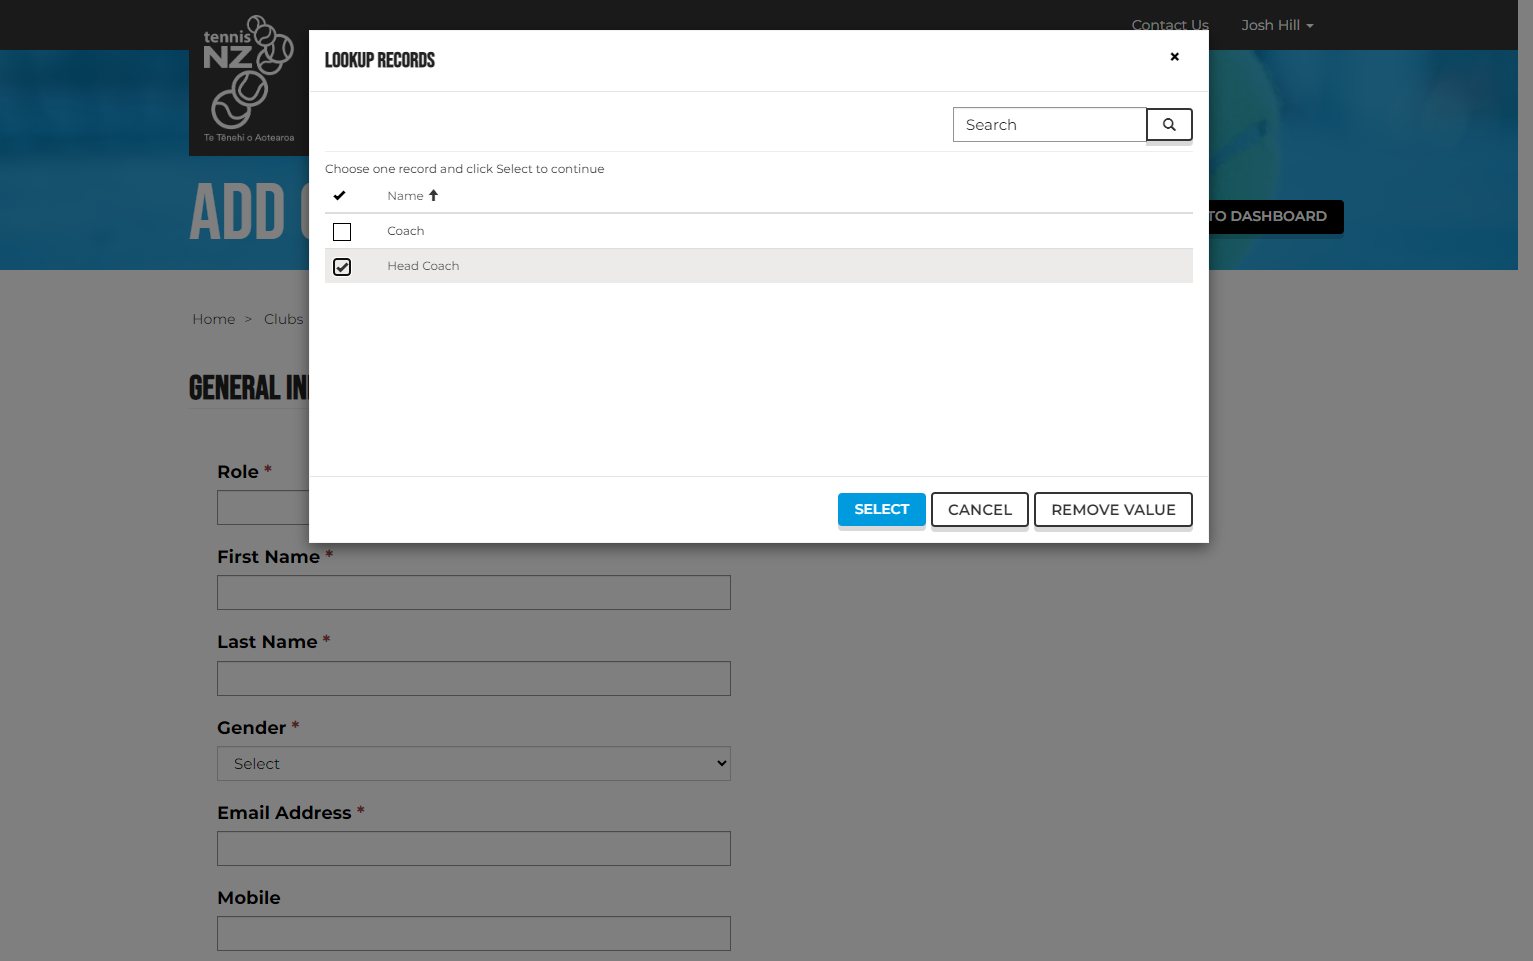This screenshot has height=961, width=1533.
Task: Expand the Josh Hill user menu
Action: 1277,25
